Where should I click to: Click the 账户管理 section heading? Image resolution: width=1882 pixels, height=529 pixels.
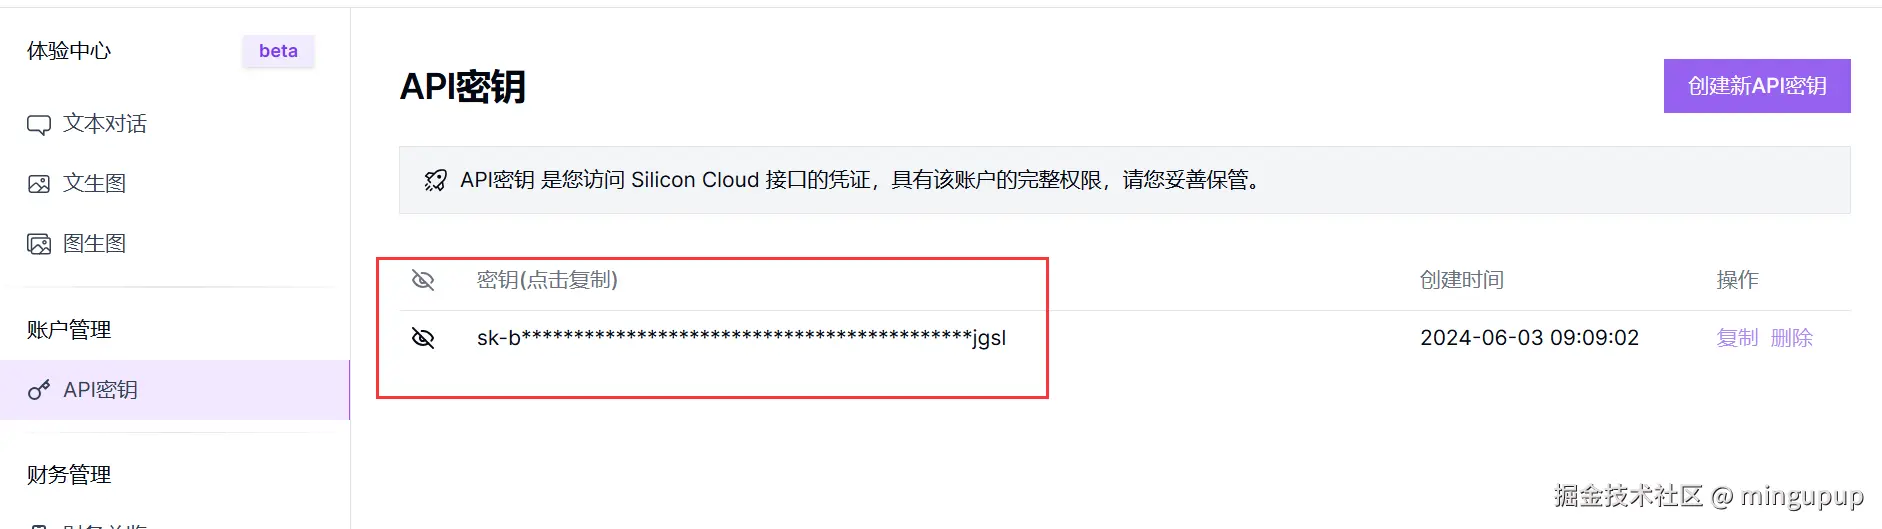pos(69,330)
